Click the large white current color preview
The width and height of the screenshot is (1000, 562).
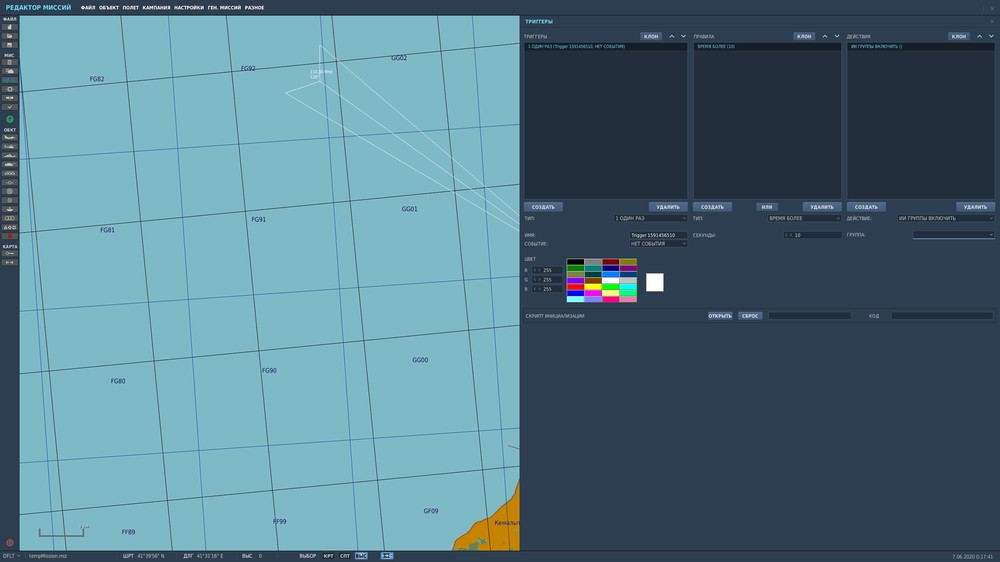(x=654, y=282)
